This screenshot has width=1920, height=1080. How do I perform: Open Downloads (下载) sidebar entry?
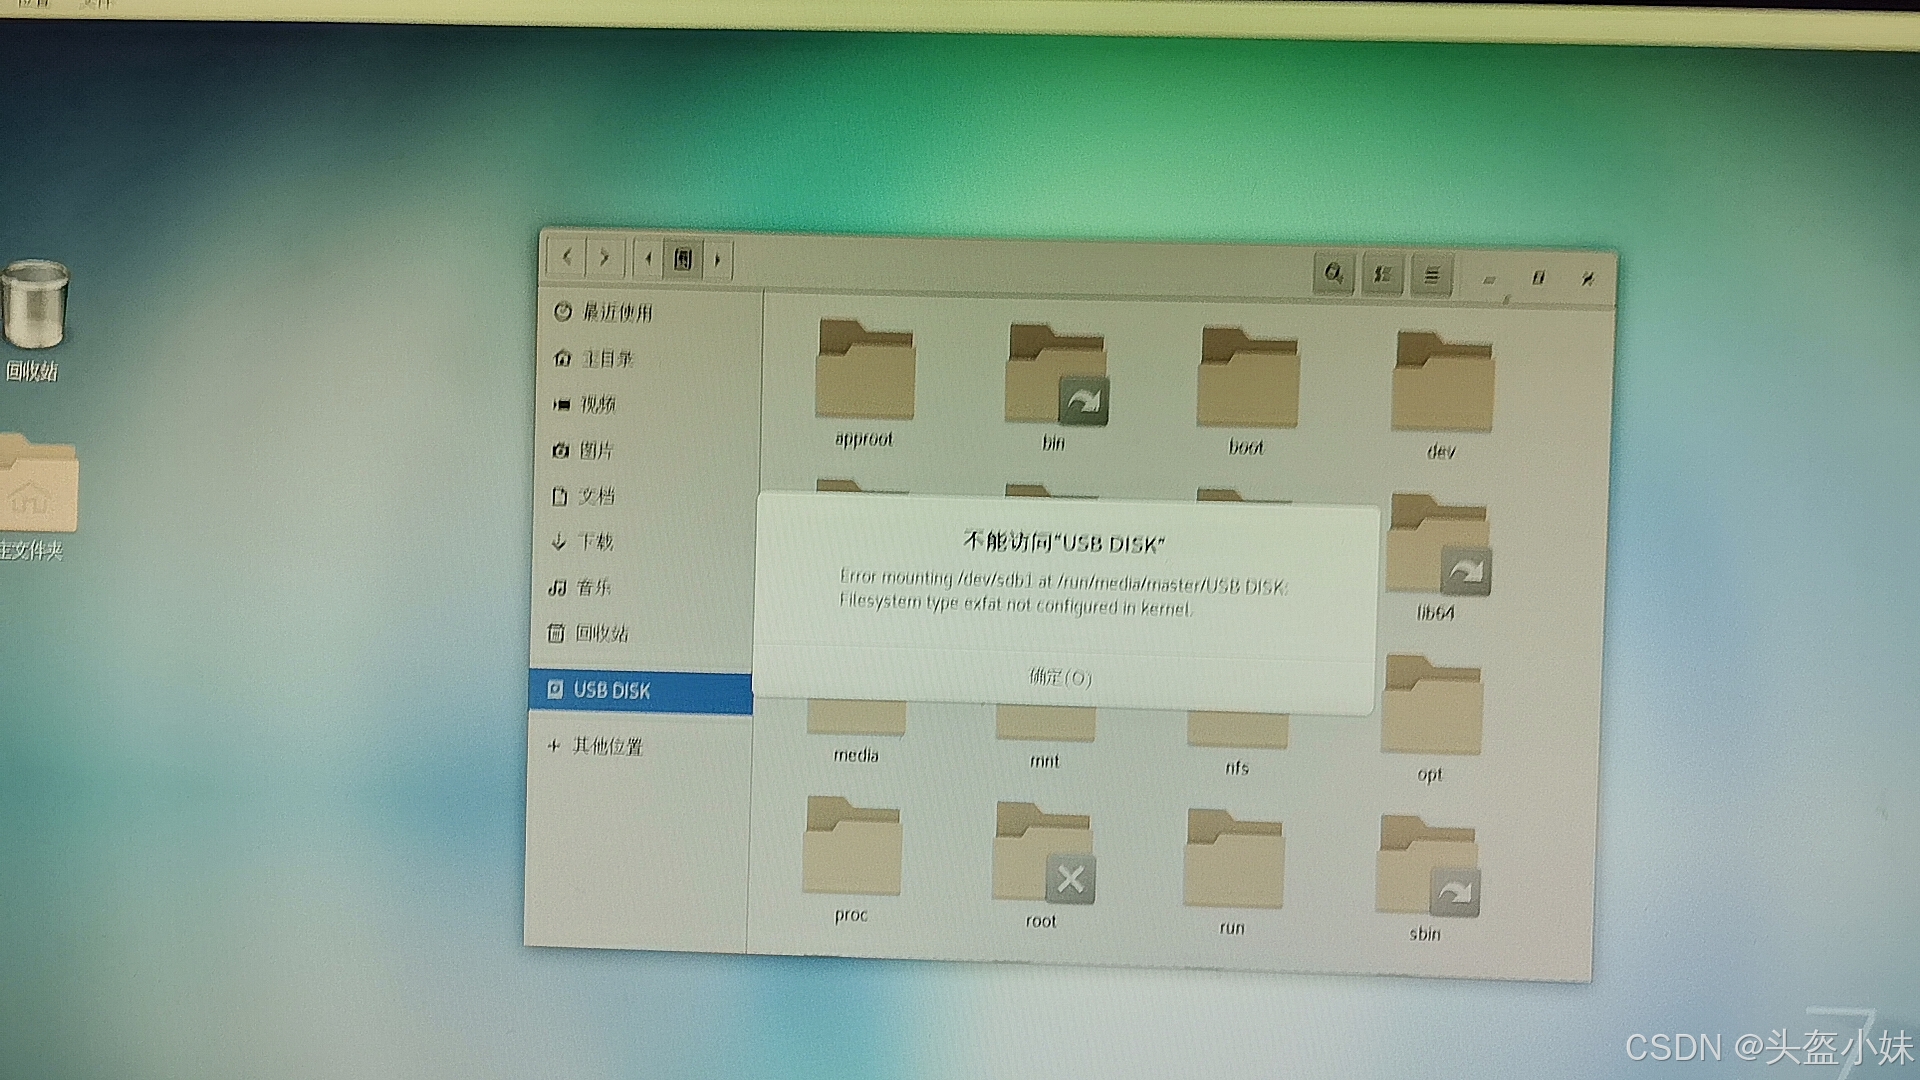pos(594,541)
